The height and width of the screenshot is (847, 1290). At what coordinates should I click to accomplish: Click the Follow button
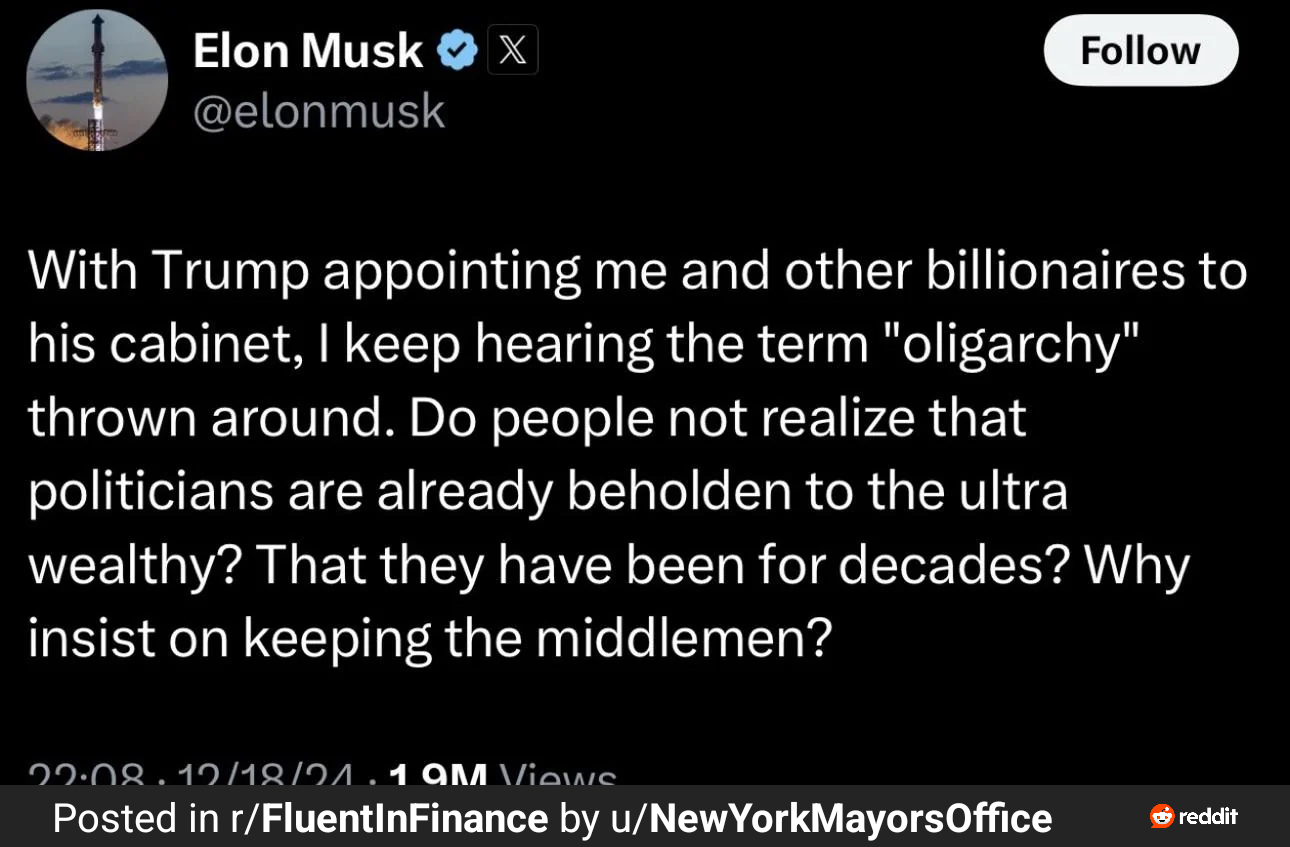tap(1141, 50)
